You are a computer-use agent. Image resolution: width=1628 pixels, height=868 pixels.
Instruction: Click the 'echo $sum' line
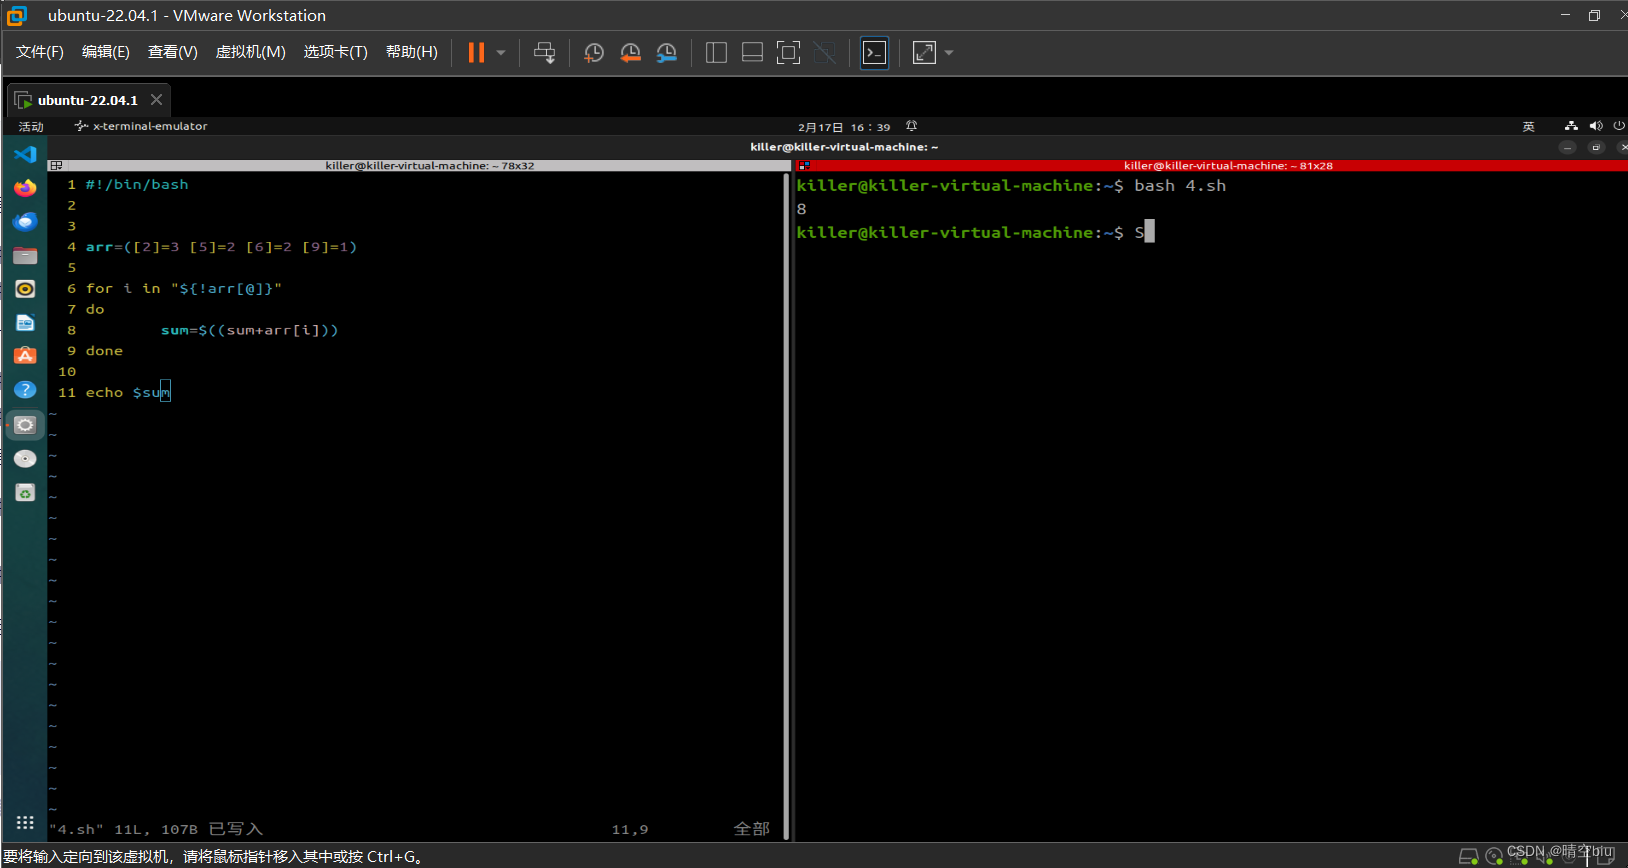pyautogui.click(x=128, y=393)
